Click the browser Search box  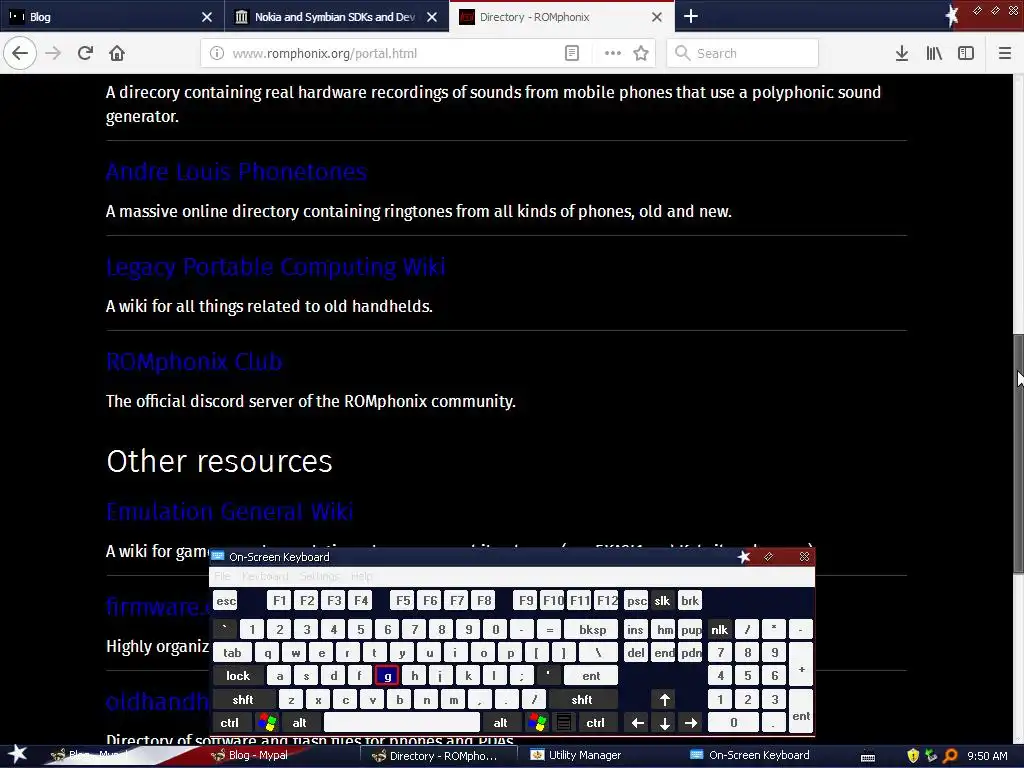click(x=743, y=54)
